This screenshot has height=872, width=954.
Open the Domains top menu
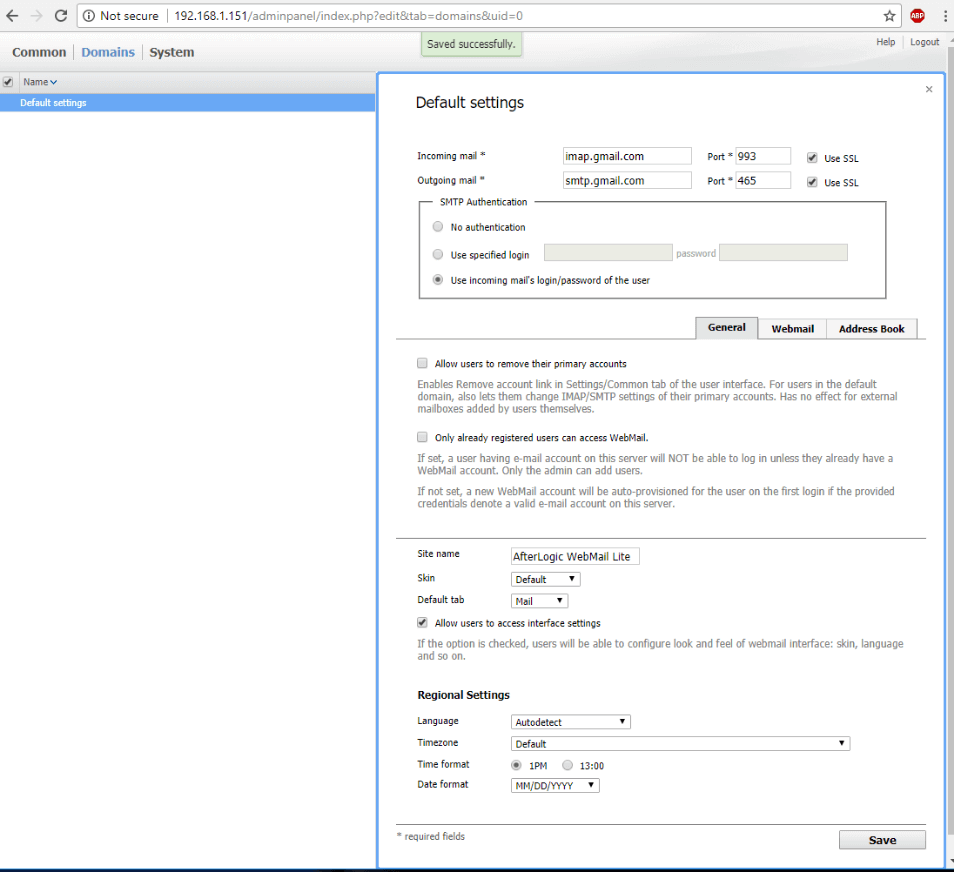(108, 52)
